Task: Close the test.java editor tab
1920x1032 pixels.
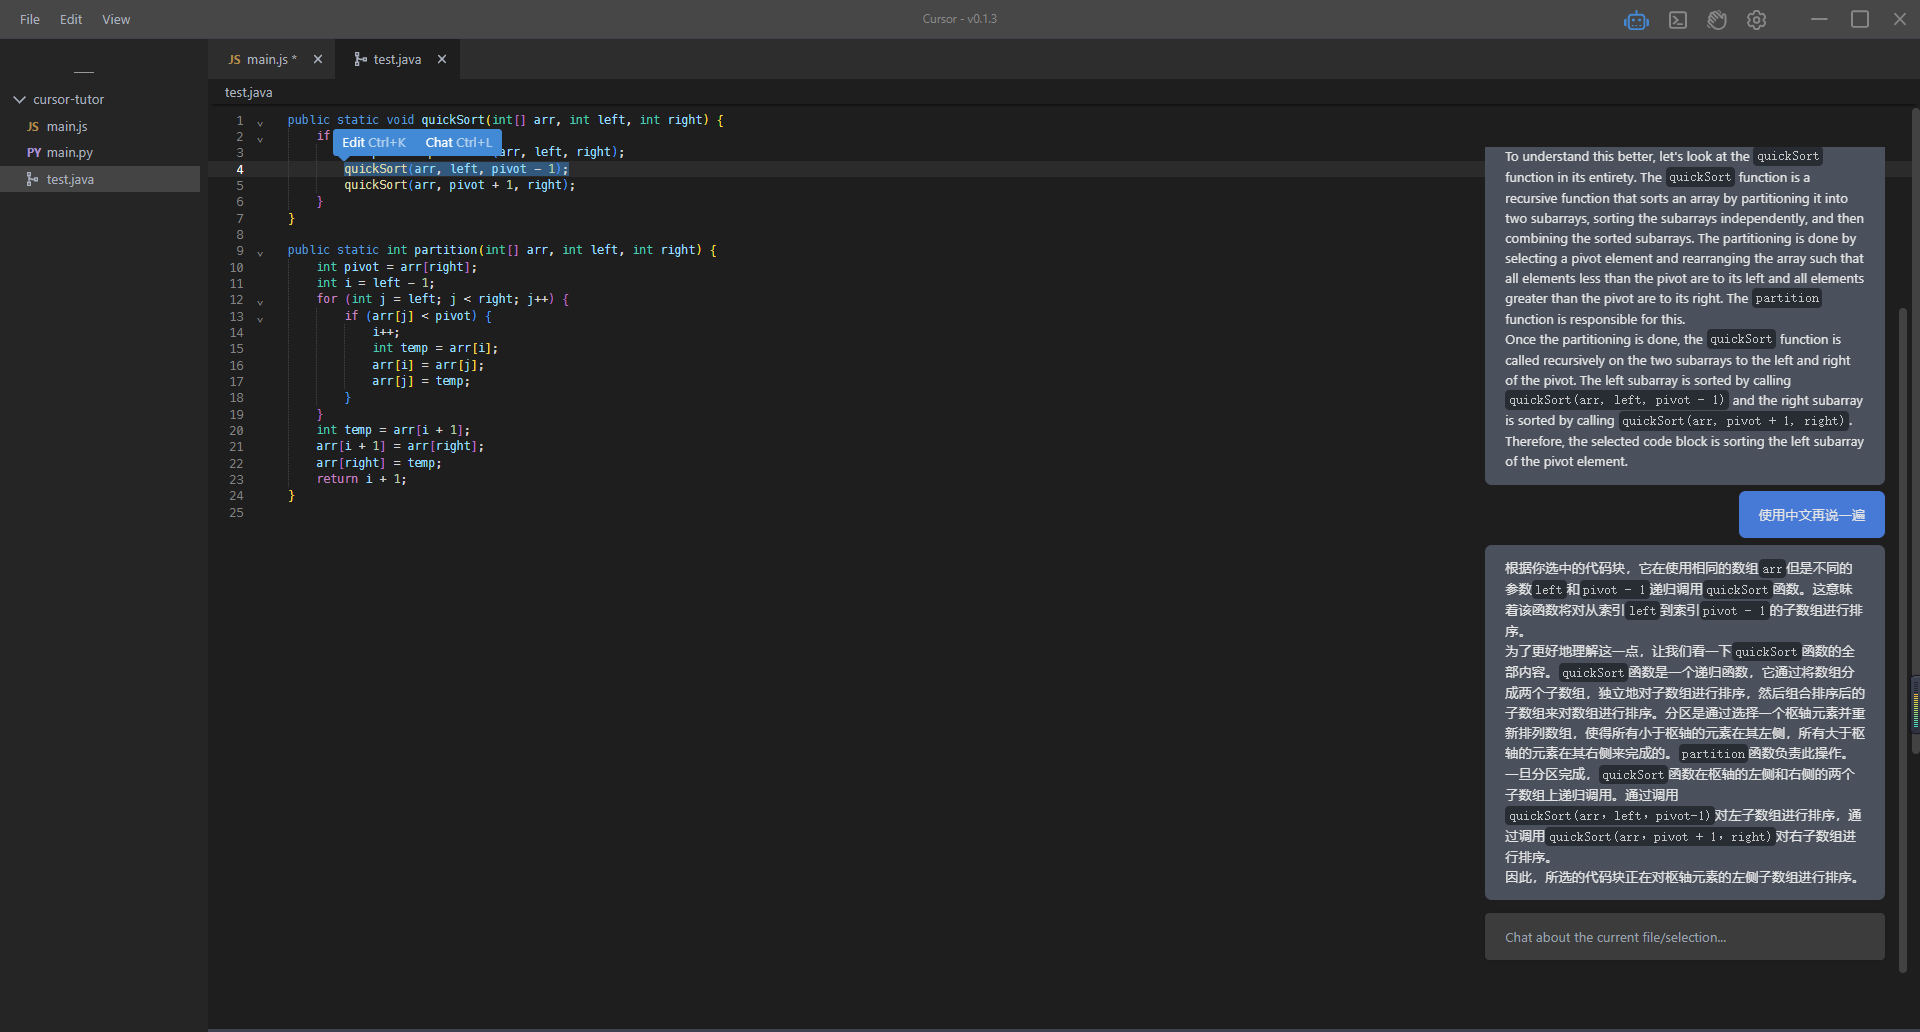Action: tap(442, 59)
